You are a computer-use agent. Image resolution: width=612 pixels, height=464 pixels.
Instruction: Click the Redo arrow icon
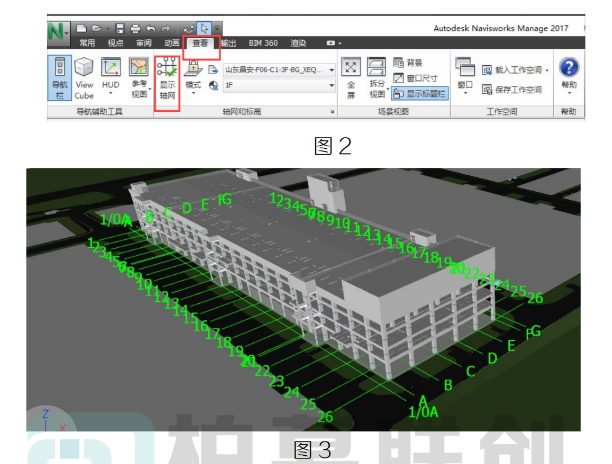click(166, 28)
